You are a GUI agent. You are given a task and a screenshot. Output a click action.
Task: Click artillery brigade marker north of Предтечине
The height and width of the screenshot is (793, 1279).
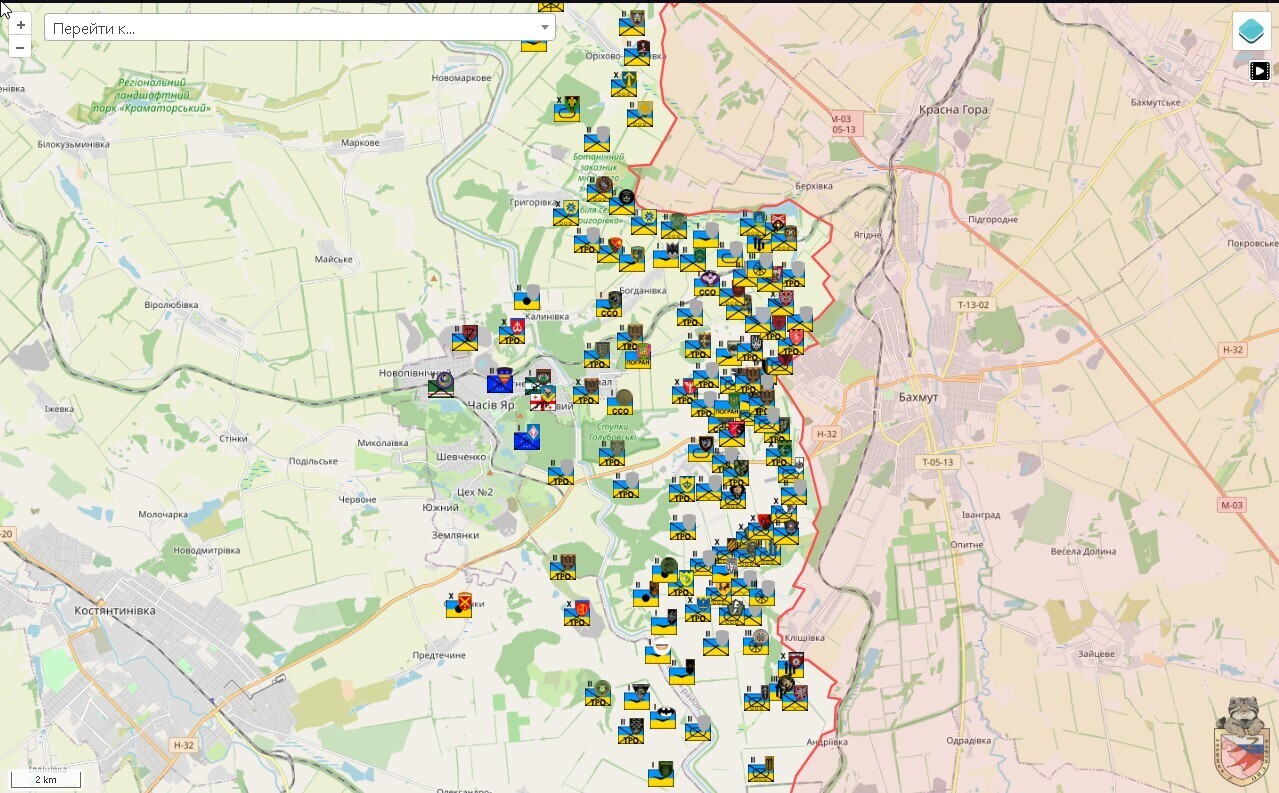(459, 606)
